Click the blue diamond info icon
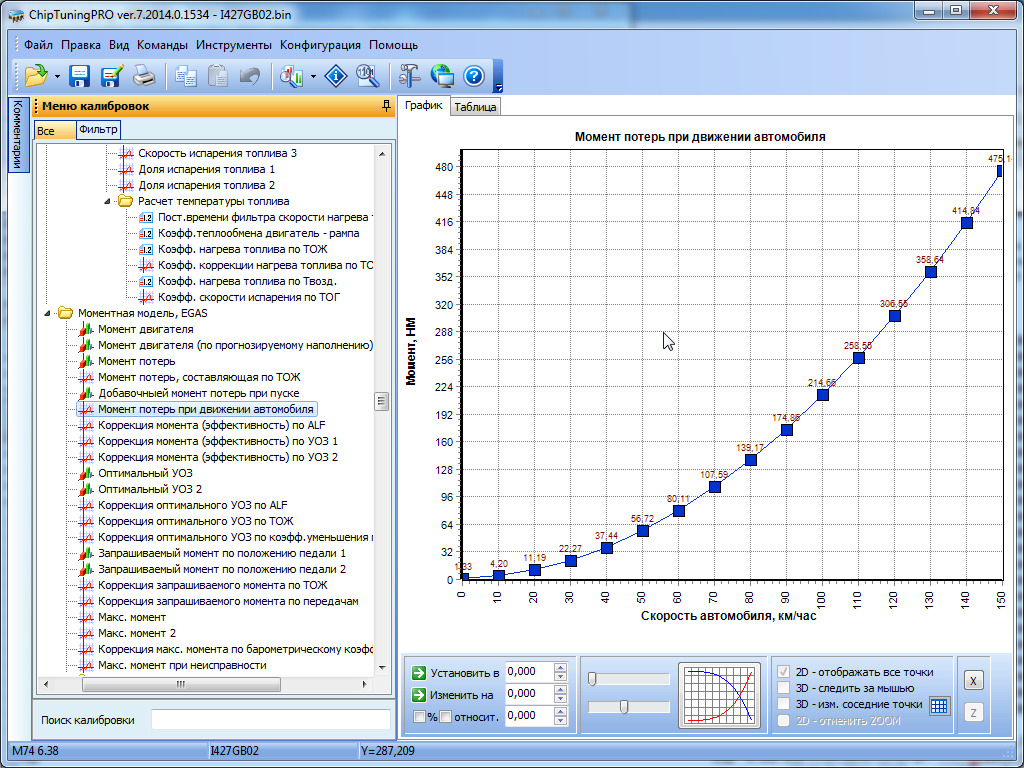The image size is (1024, 768). [338, 75]
